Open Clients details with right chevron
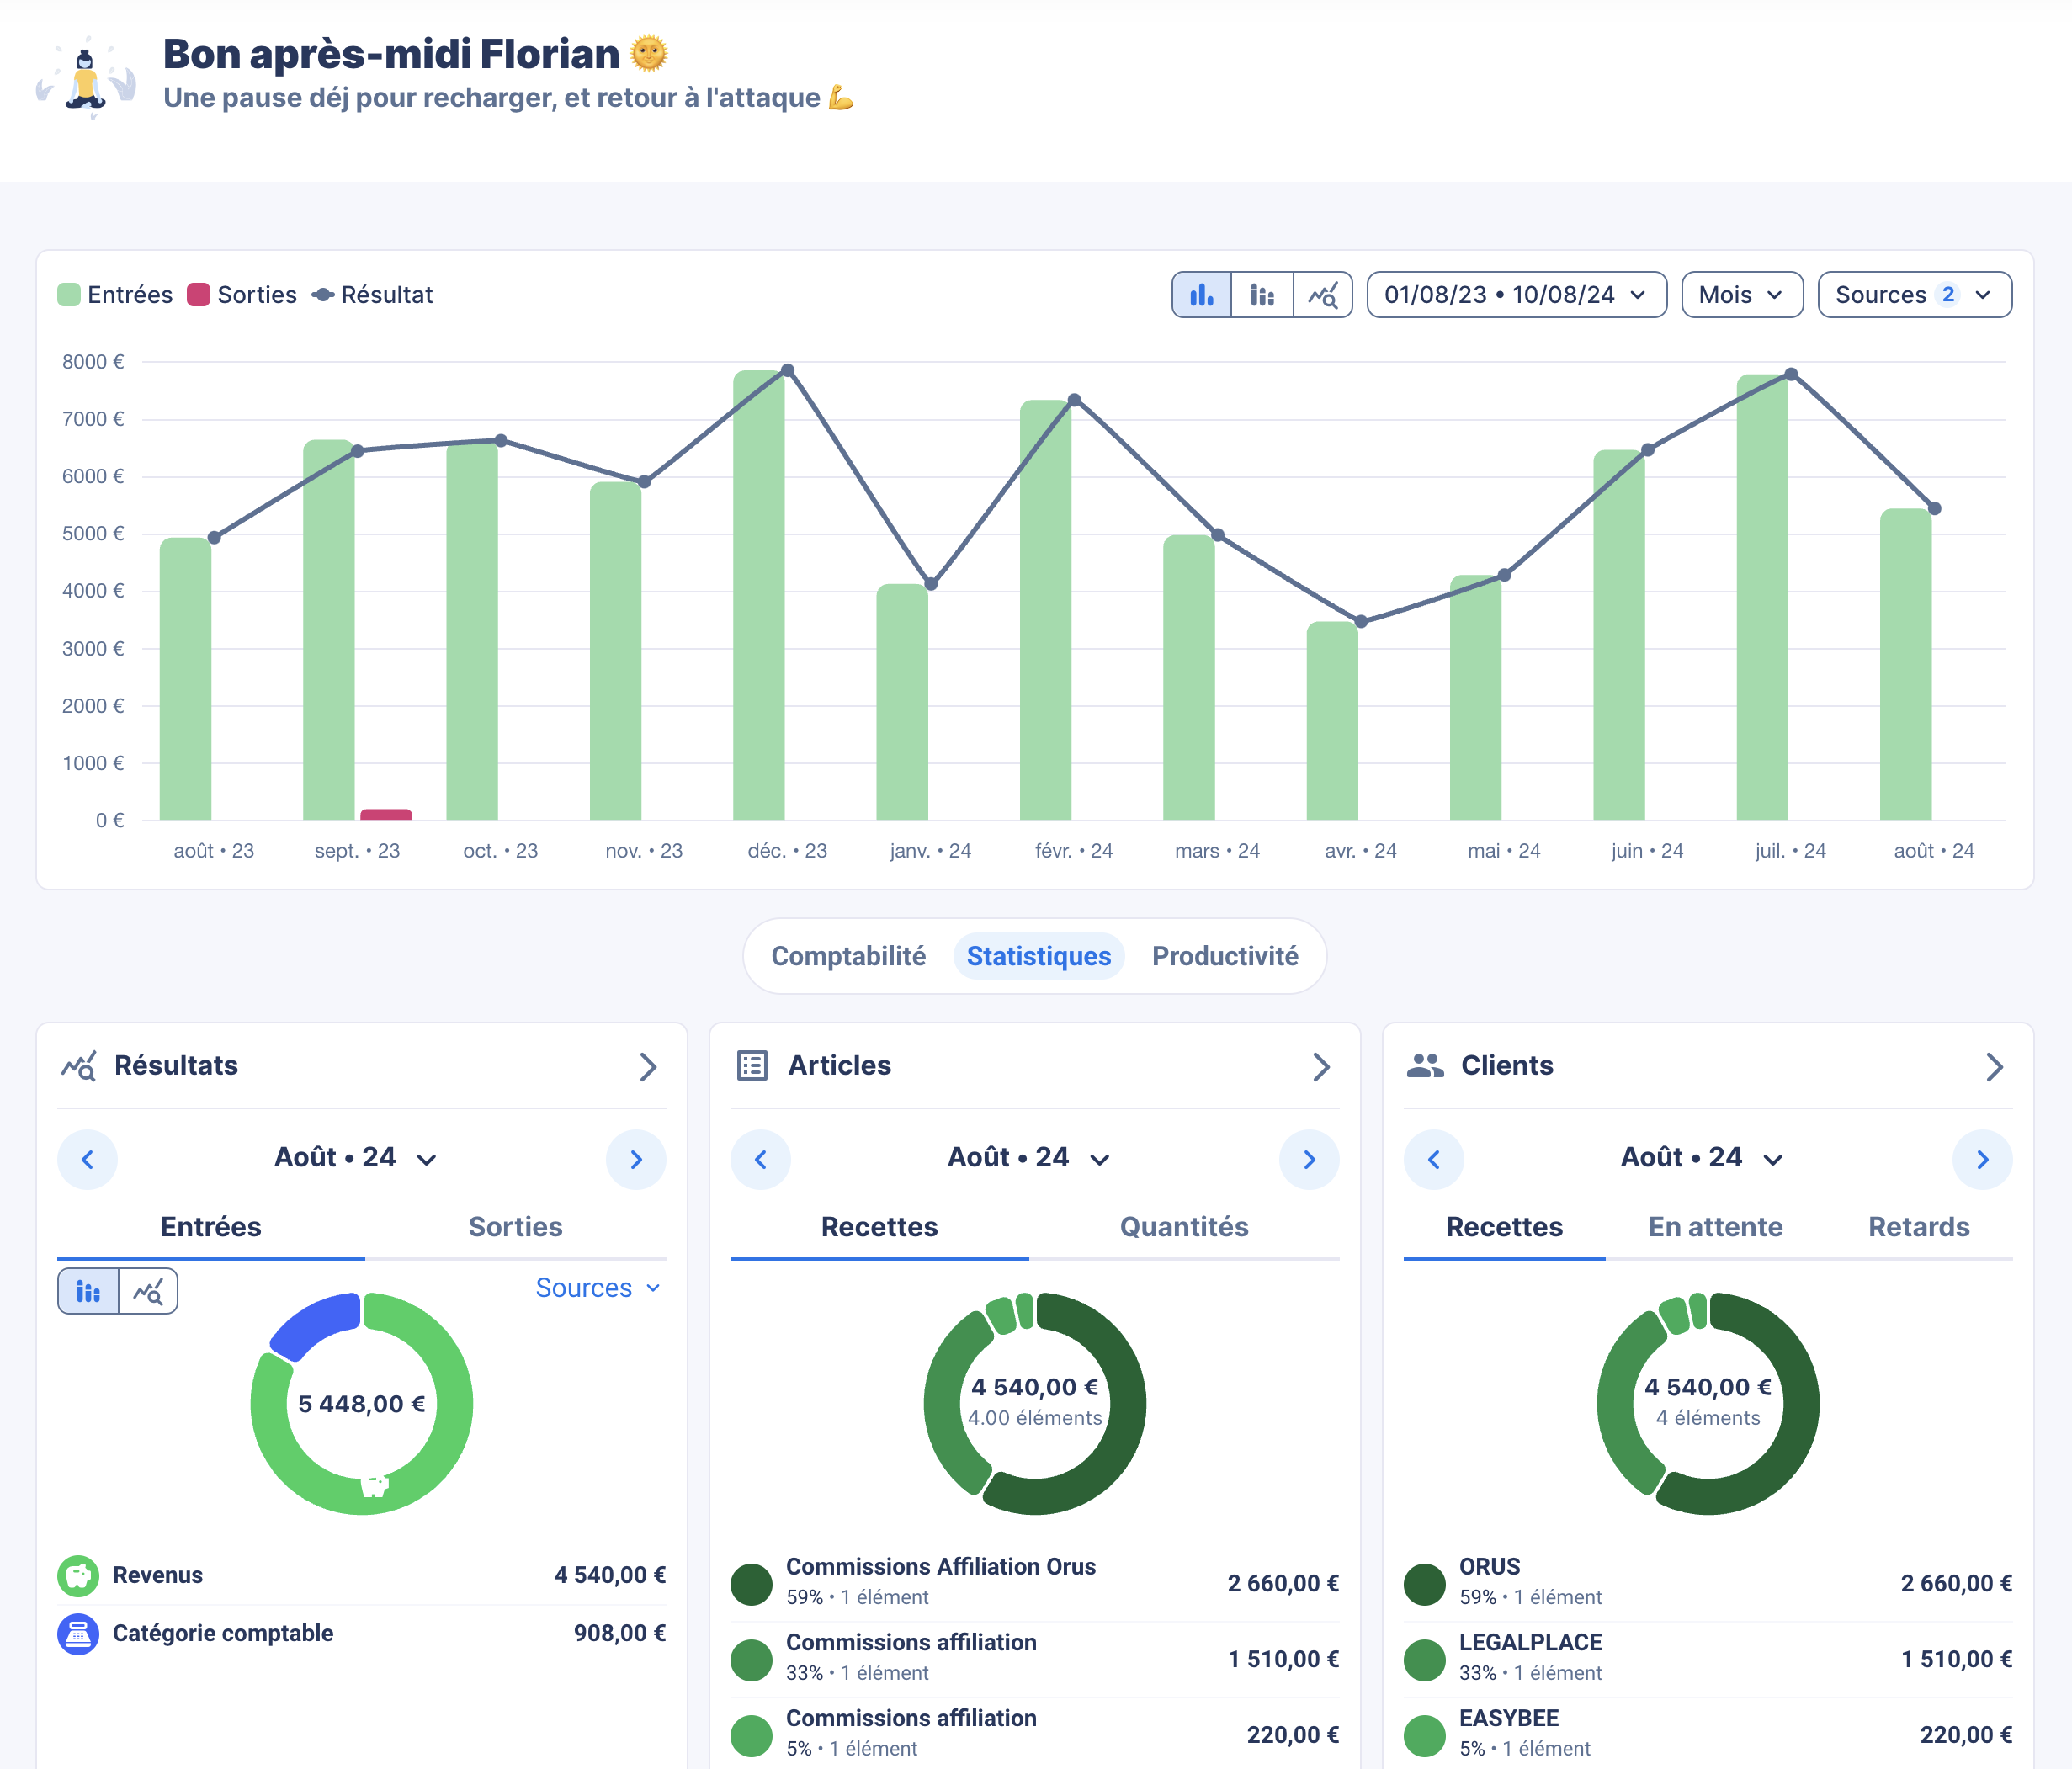The height and width of the screenshot is (1769, 2072). (1994, 1067)
